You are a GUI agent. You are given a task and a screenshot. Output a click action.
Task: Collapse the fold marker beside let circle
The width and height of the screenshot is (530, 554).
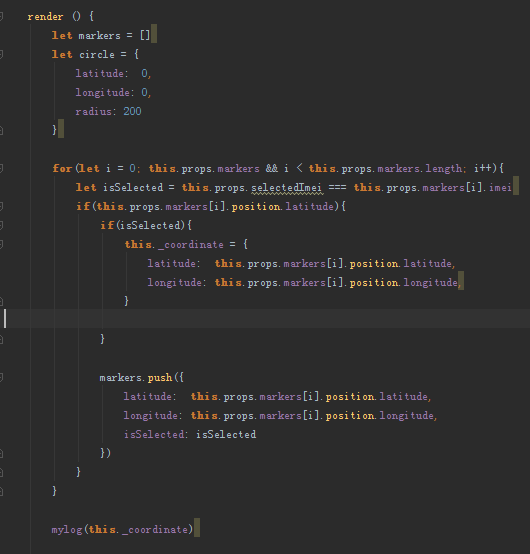pos(1,54)
